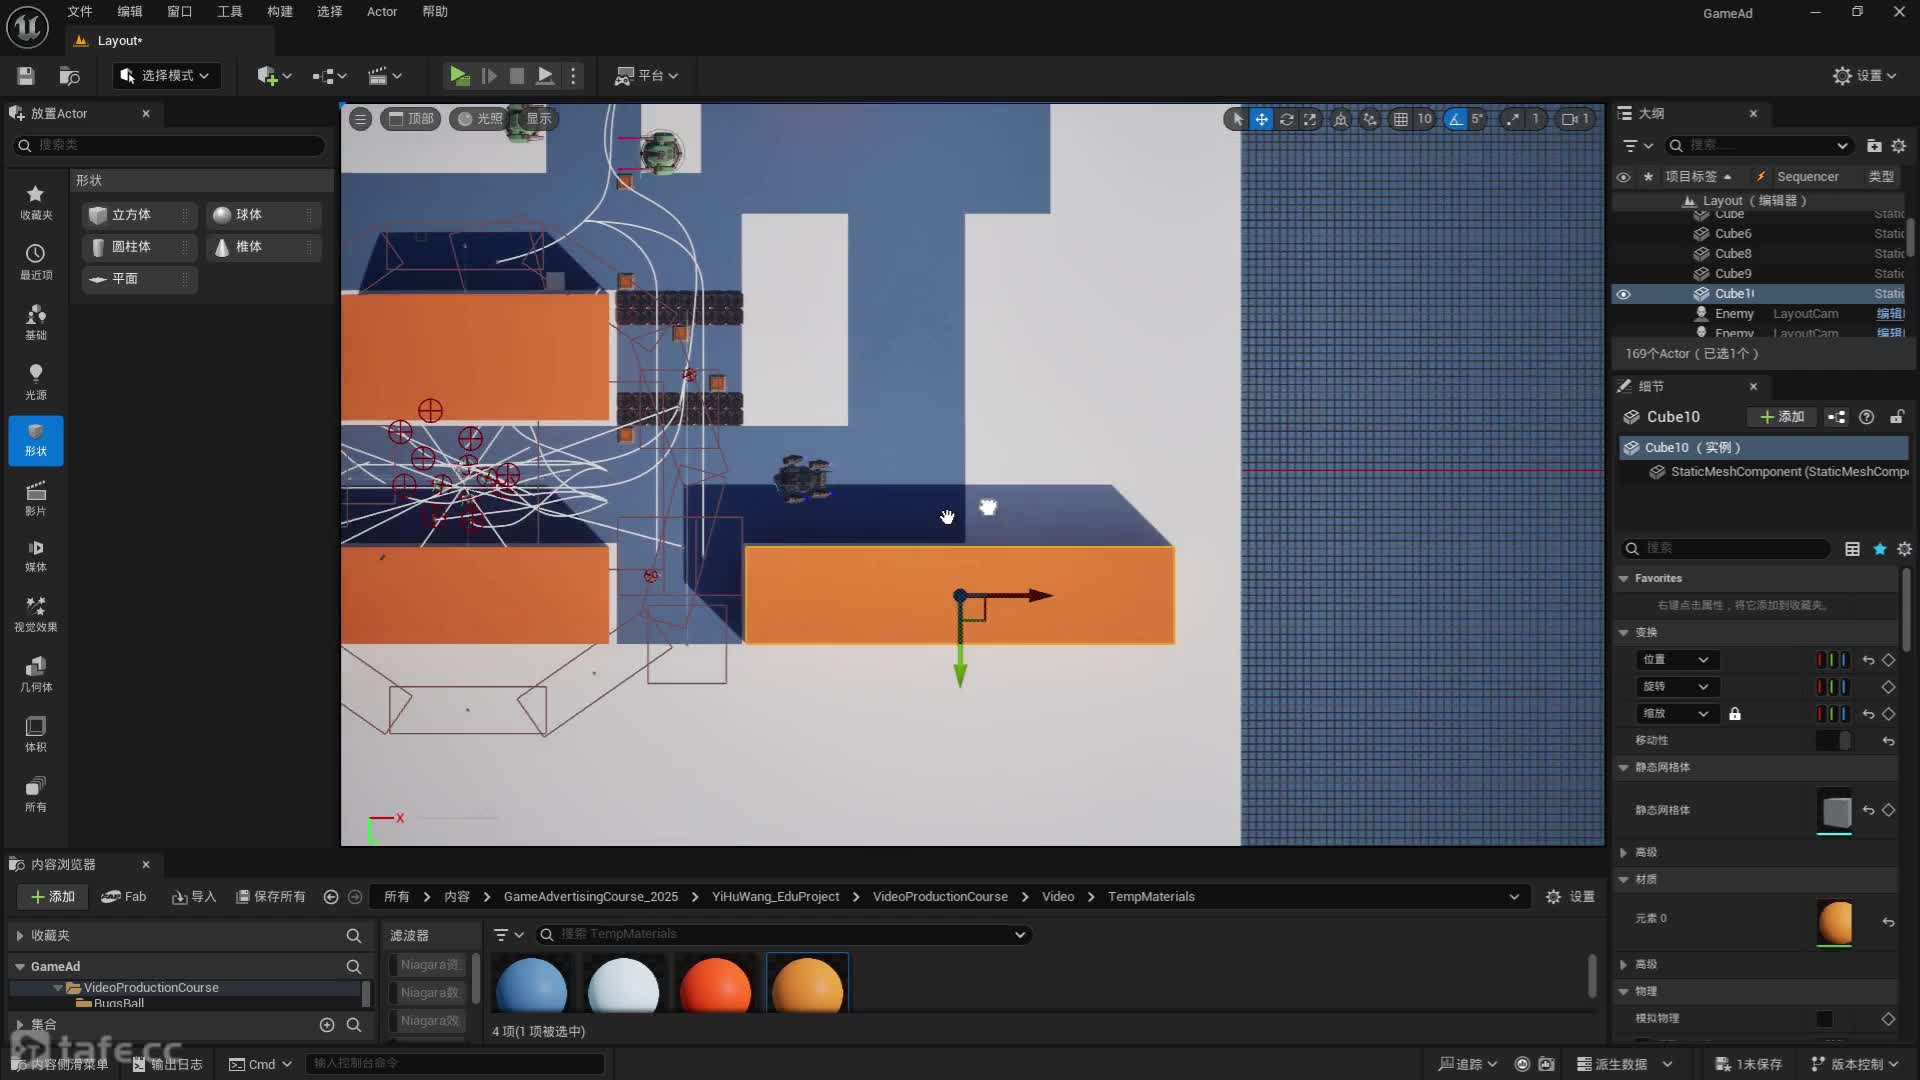The width and height of the screenshot is (1920, 1080).
Task: Select the orange material sphere thumbnail
Action: tap(807, 984)
